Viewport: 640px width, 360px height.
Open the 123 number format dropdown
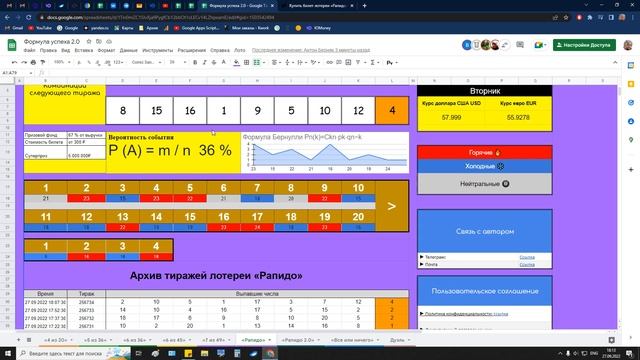(119, 62)
